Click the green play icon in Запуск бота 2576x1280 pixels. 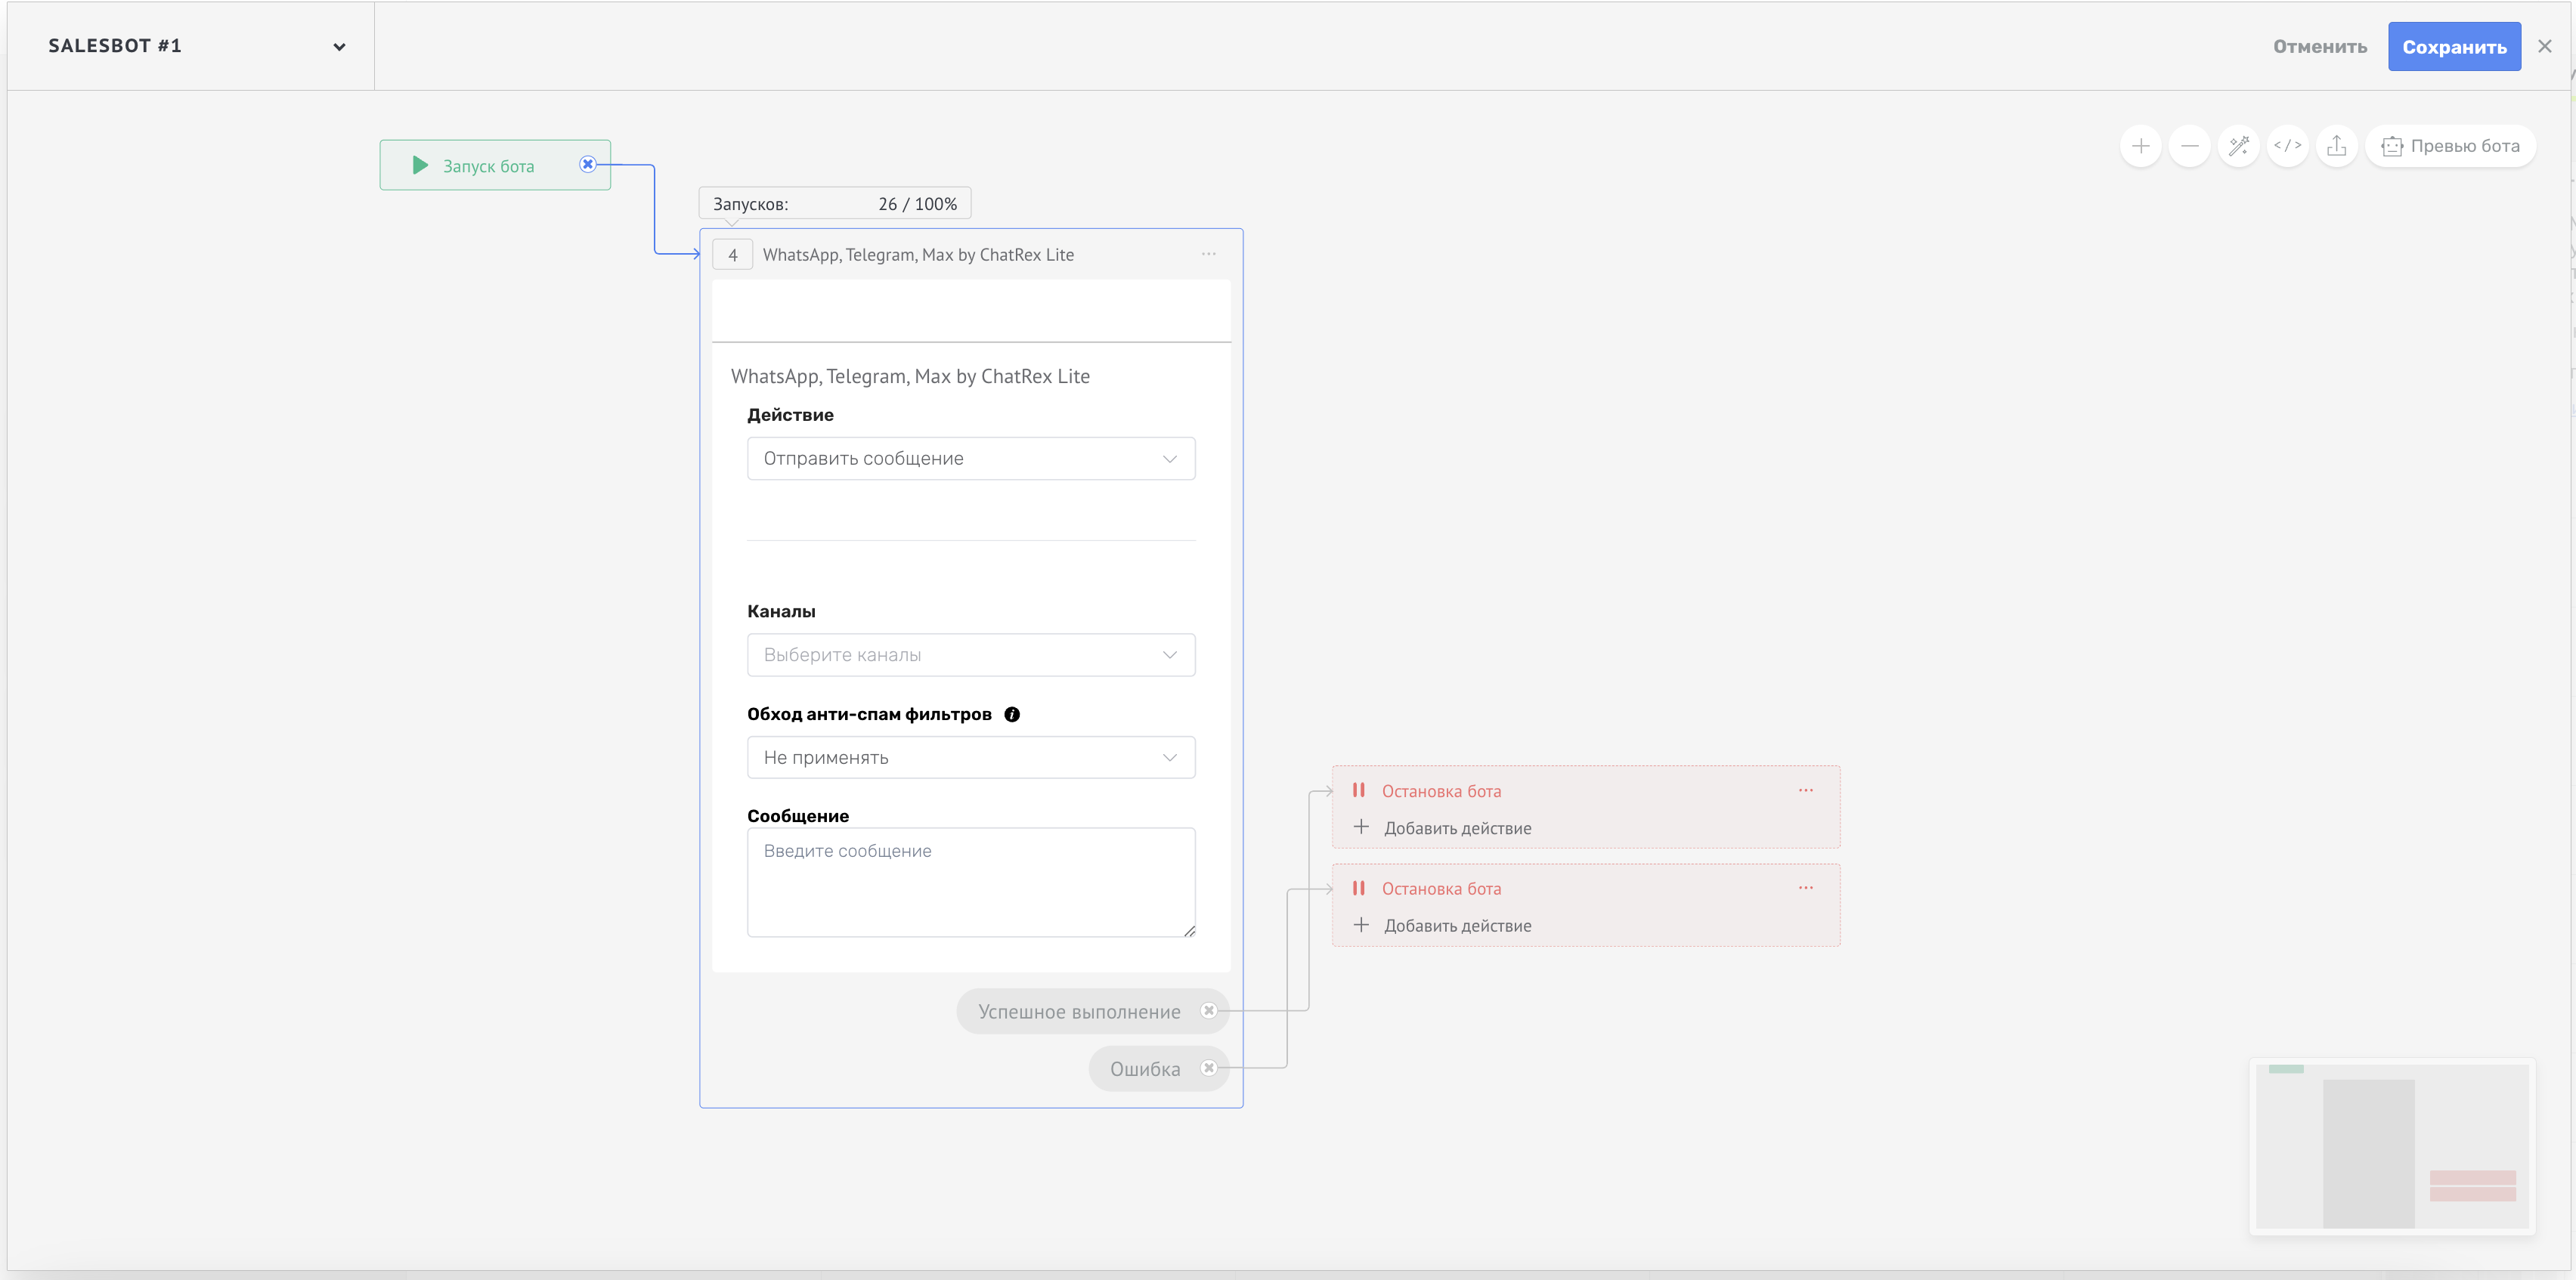tap(421, 165)
